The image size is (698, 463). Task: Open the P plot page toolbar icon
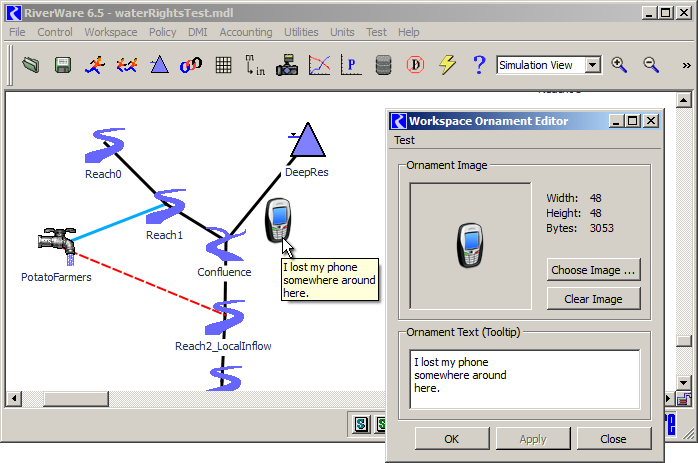(351, 65)
